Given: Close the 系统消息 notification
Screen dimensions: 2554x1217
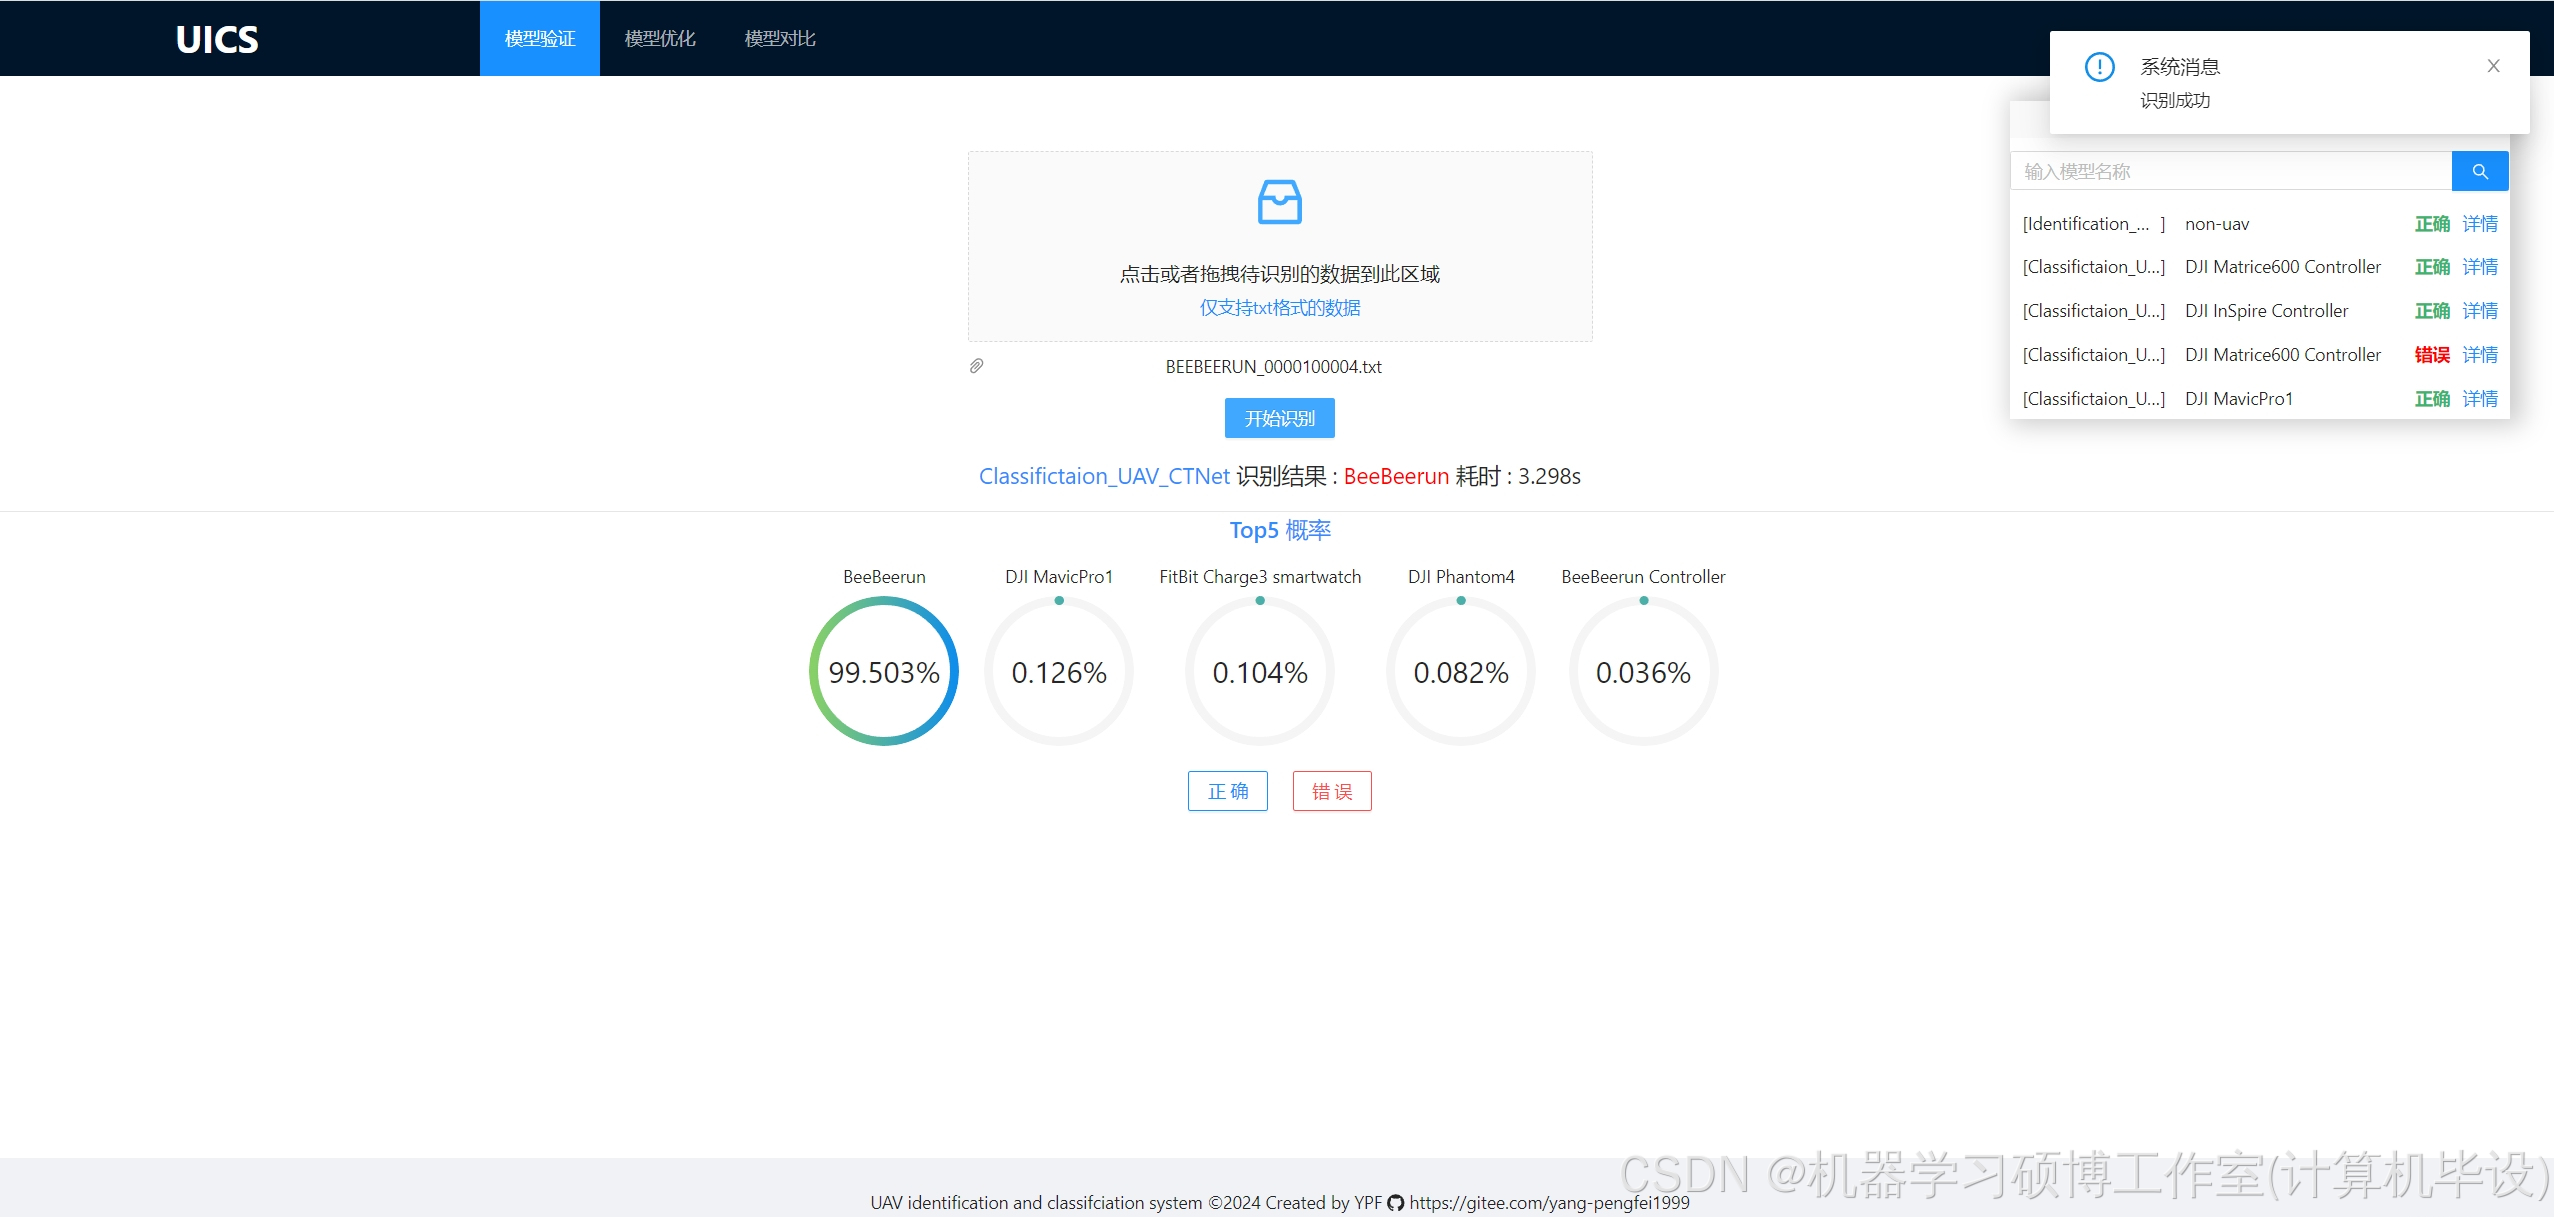Looking at the screenshot, I should click(2493, 66).
